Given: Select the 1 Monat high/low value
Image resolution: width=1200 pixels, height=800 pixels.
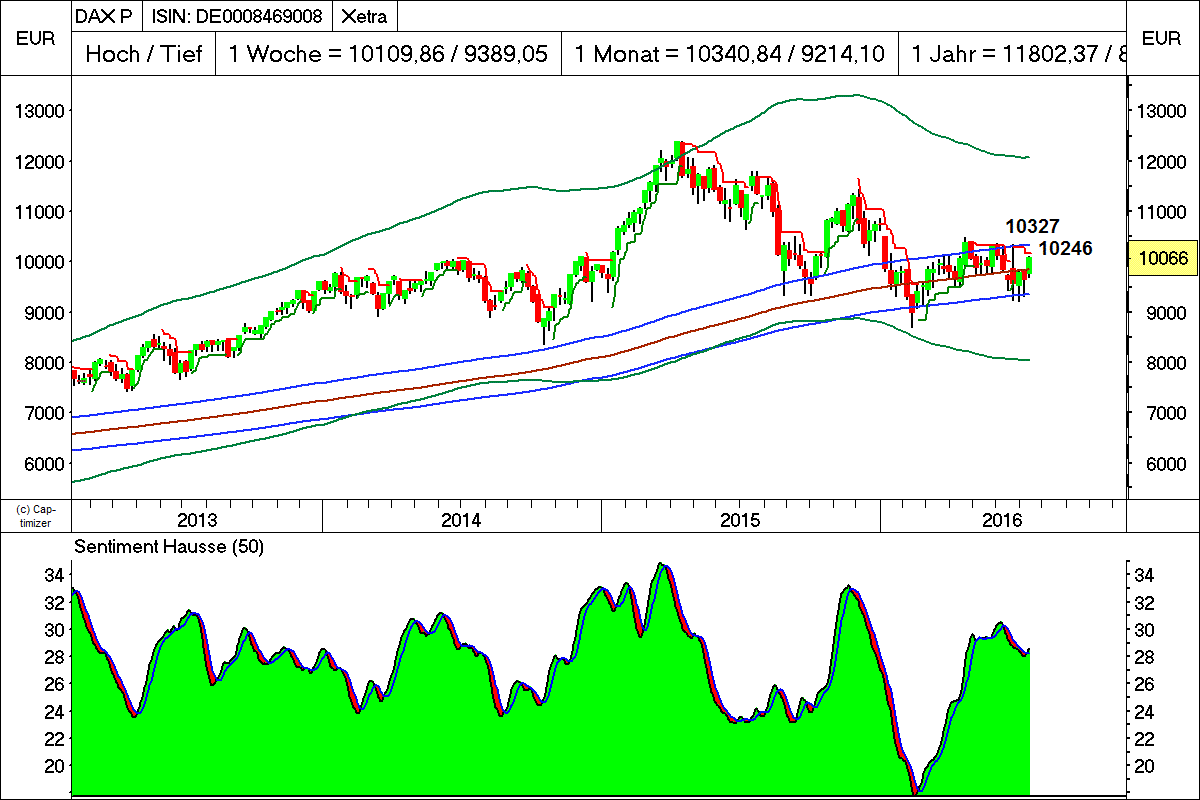Looking at the screenshot, I should (x=730, y=54).
